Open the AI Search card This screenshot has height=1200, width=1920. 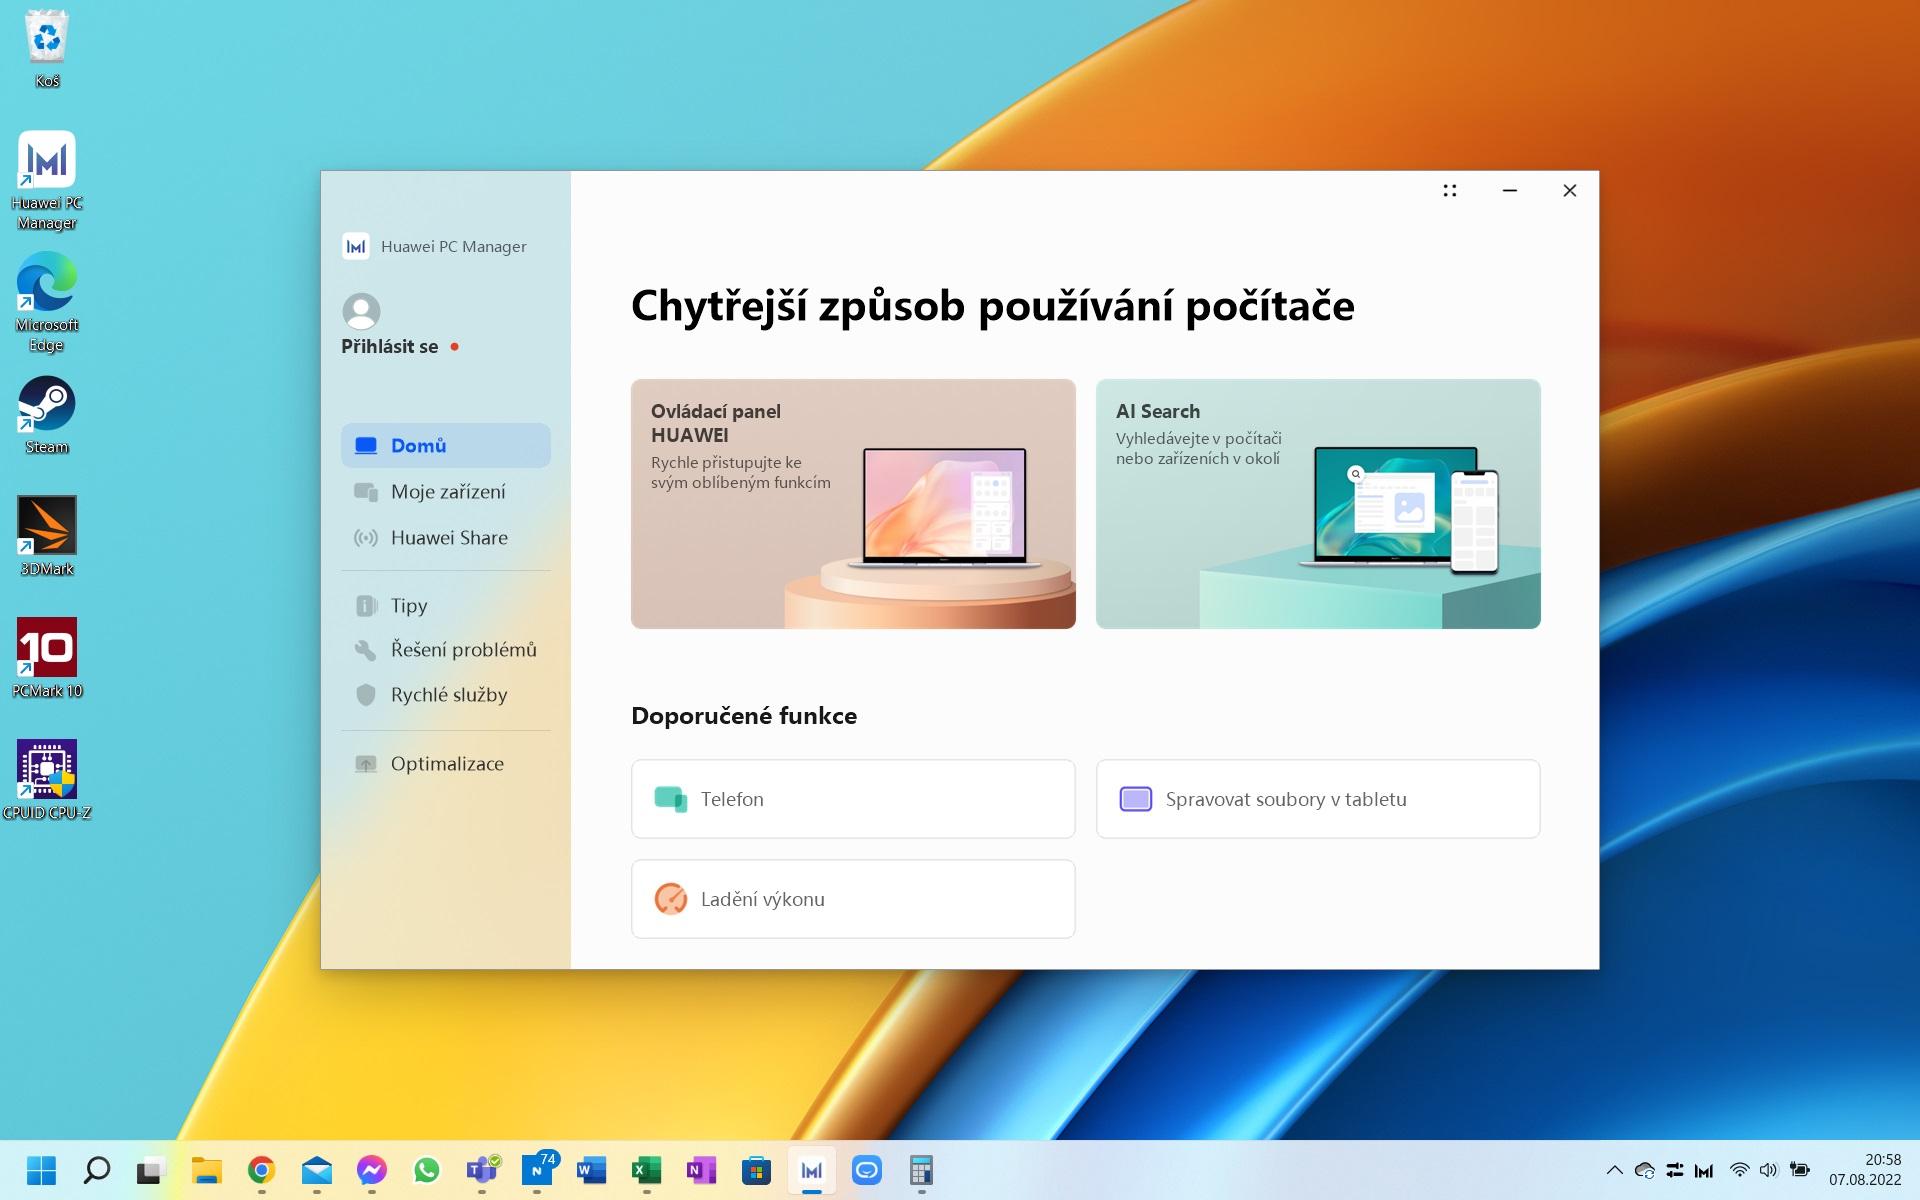pyautogui.click(x=1318, y=504)
